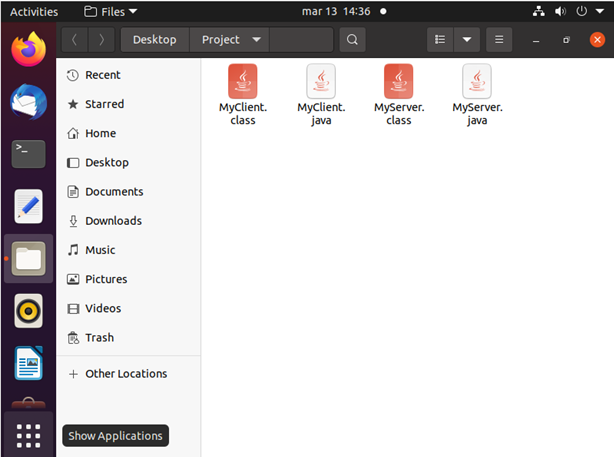The image size is (614, 457).
Task: Click Desktop in the path bar
Action: tap(155, 40)
